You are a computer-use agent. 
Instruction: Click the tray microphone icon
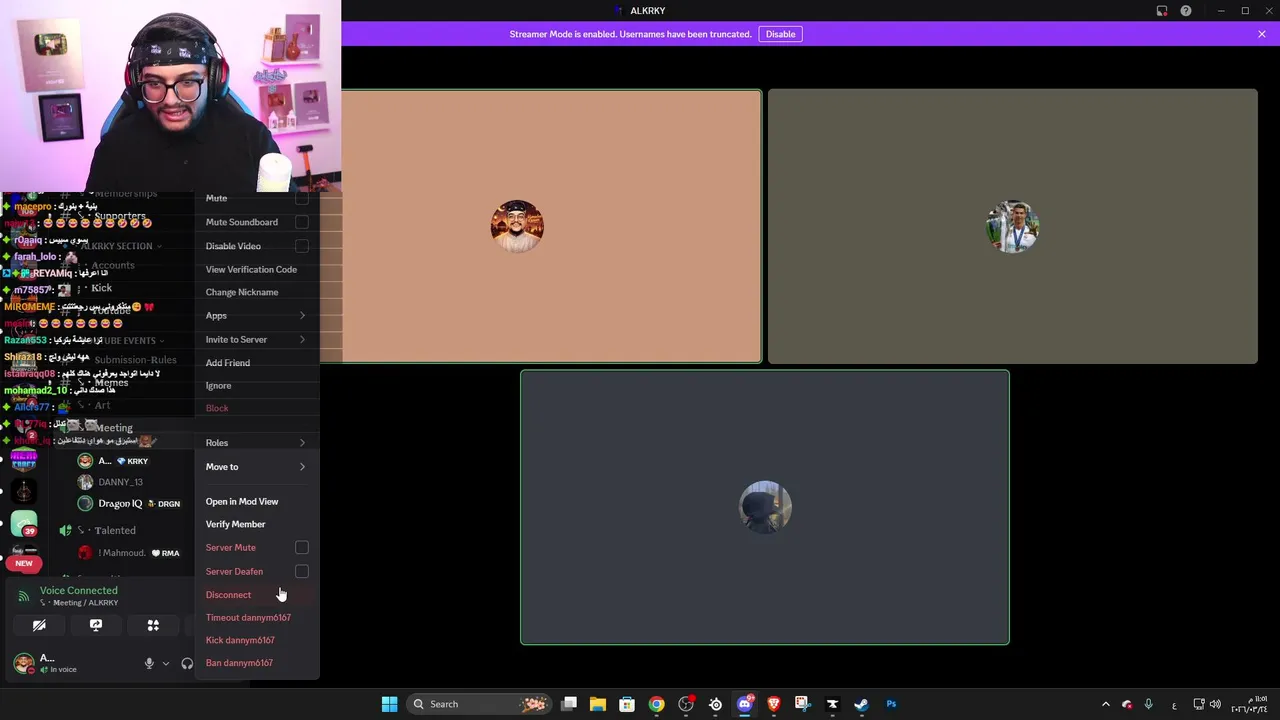[1148, 704]
